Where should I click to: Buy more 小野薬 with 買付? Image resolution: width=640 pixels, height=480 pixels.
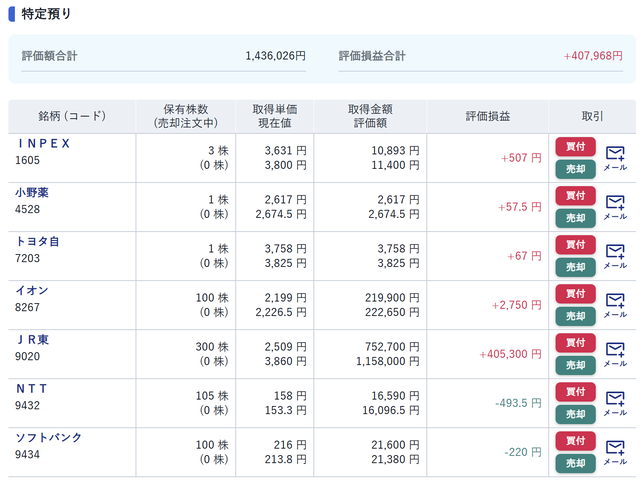pos(575,195)
